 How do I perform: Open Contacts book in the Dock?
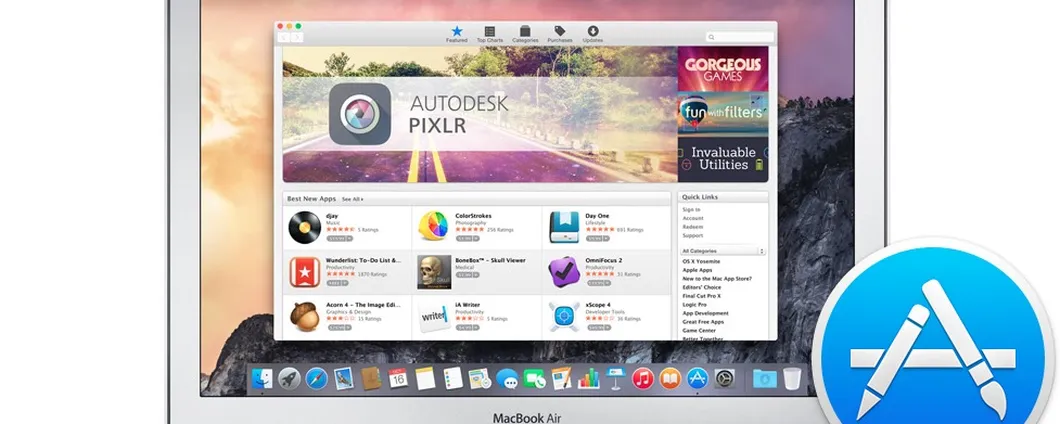[370, 378]
